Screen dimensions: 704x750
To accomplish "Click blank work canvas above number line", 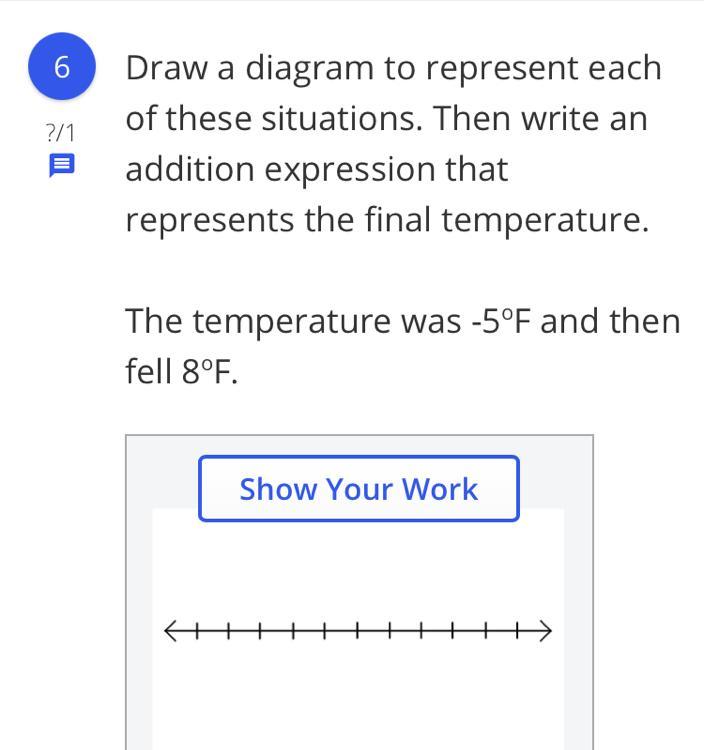I will point(358,565).
